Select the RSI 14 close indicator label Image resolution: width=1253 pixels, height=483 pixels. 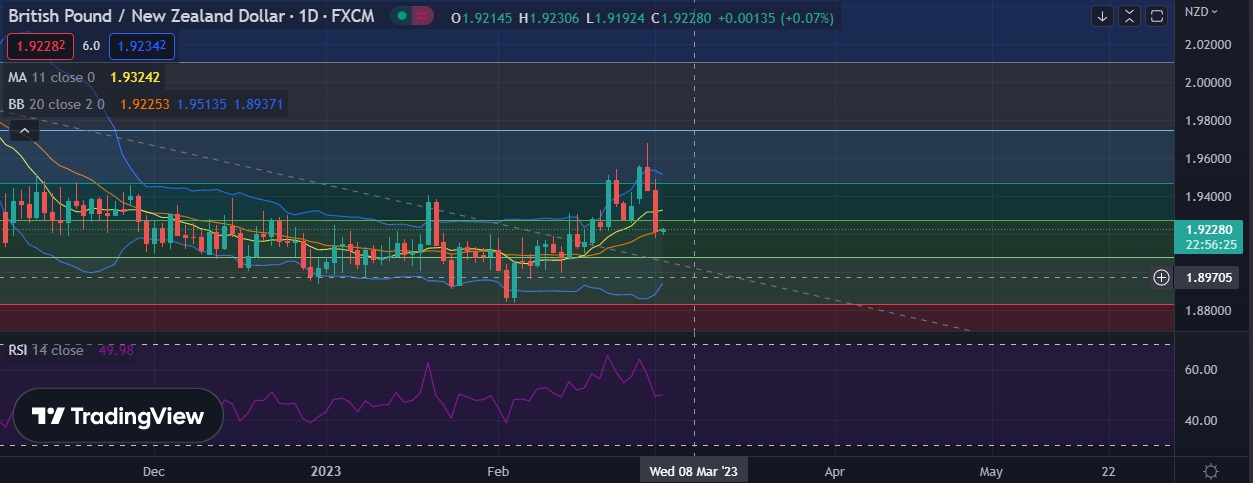46,350
